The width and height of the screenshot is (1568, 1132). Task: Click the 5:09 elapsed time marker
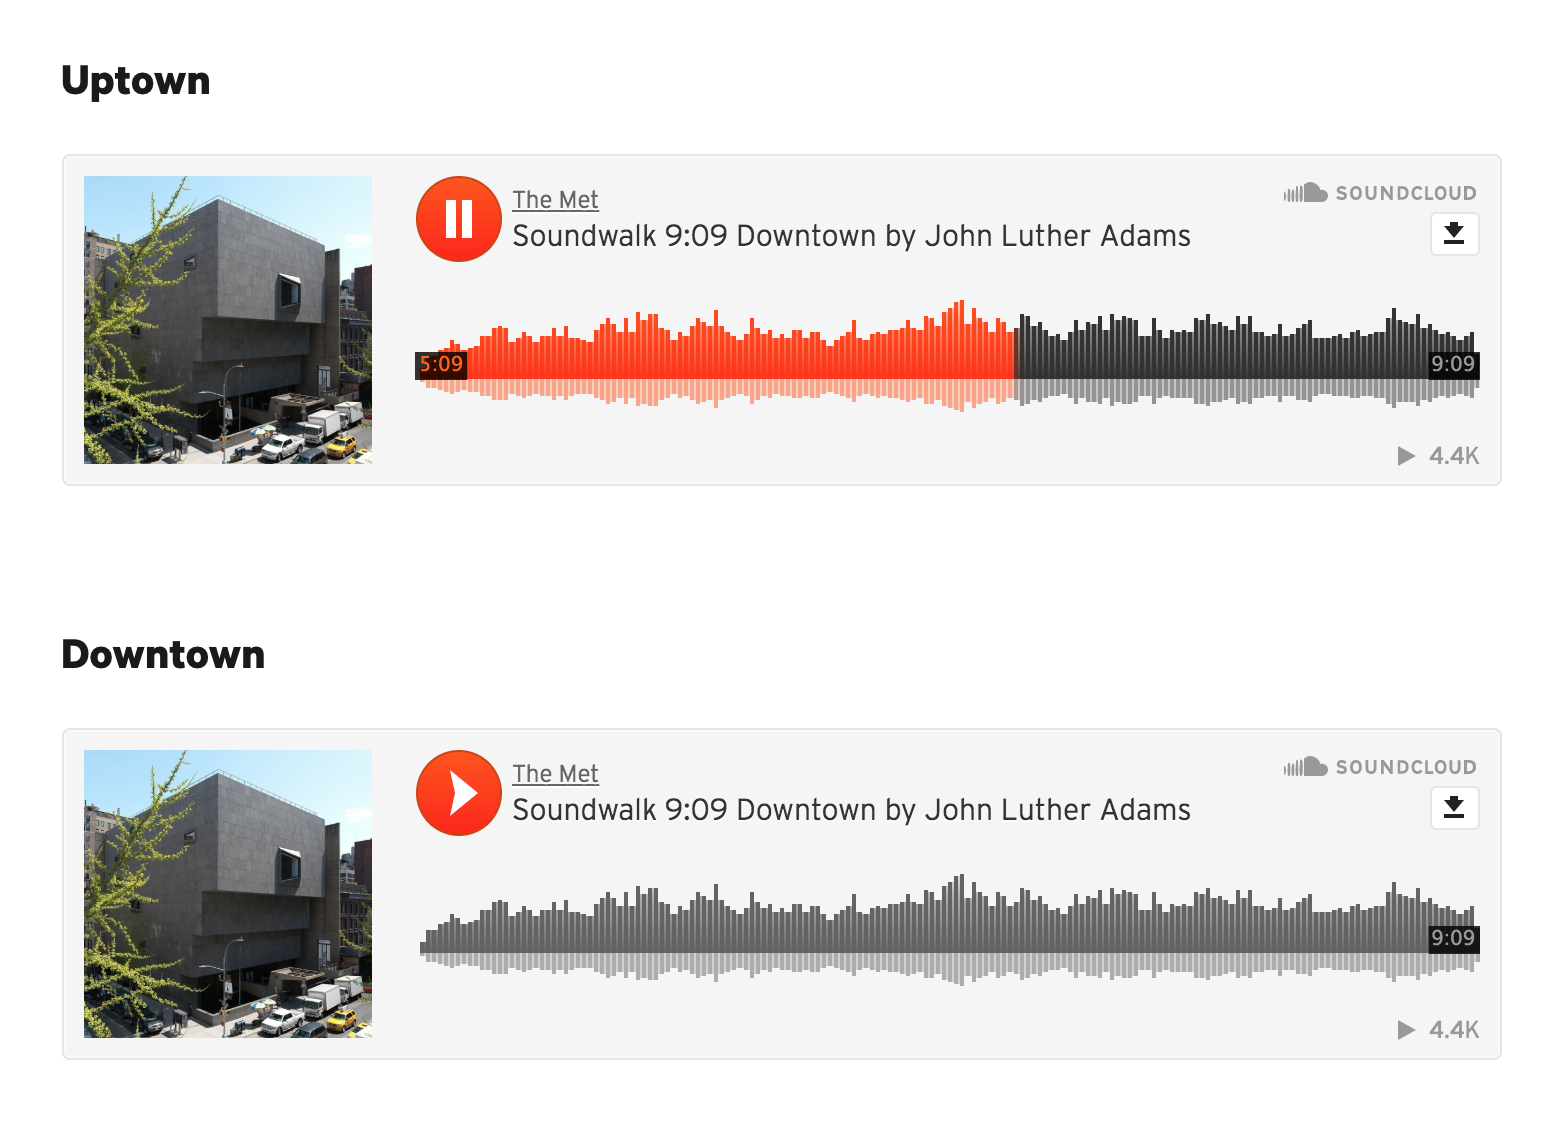(x=441, y=365)
